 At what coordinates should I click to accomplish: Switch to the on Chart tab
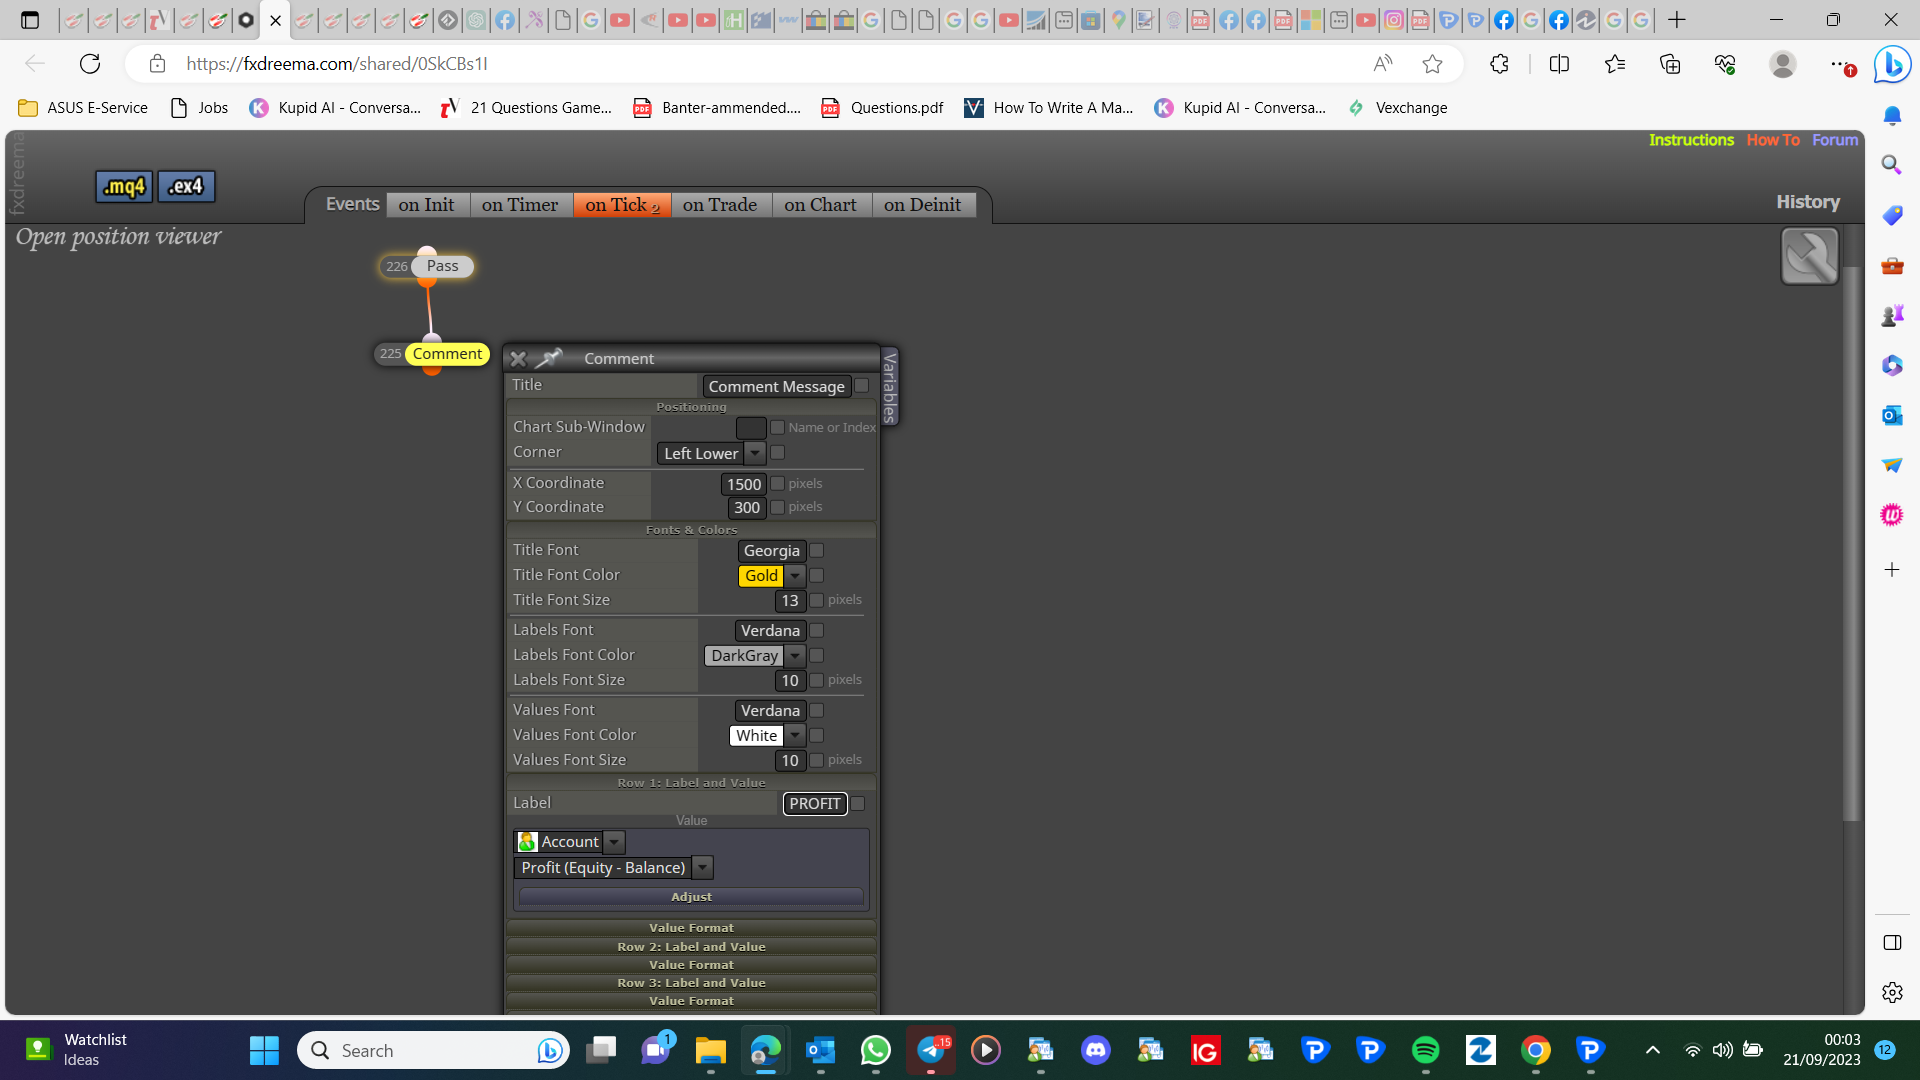820,205
